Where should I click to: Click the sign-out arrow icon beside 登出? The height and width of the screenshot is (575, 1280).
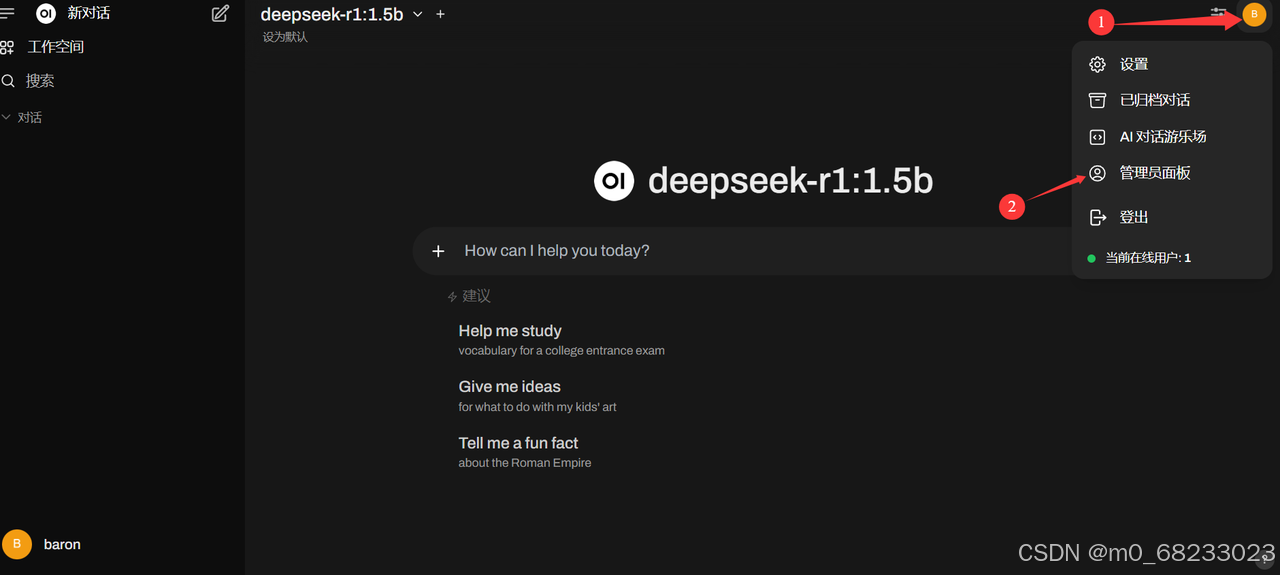point(1097,217)
